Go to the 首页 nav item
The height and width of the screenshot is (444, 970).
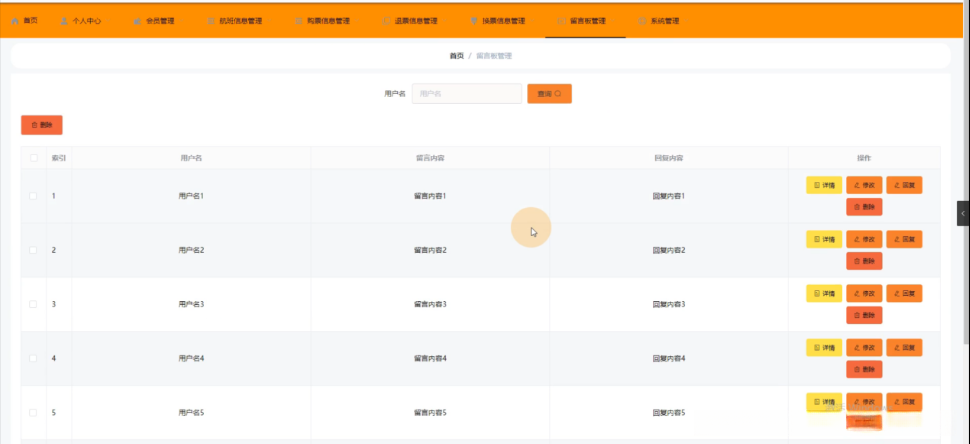[x=24, y=20]
